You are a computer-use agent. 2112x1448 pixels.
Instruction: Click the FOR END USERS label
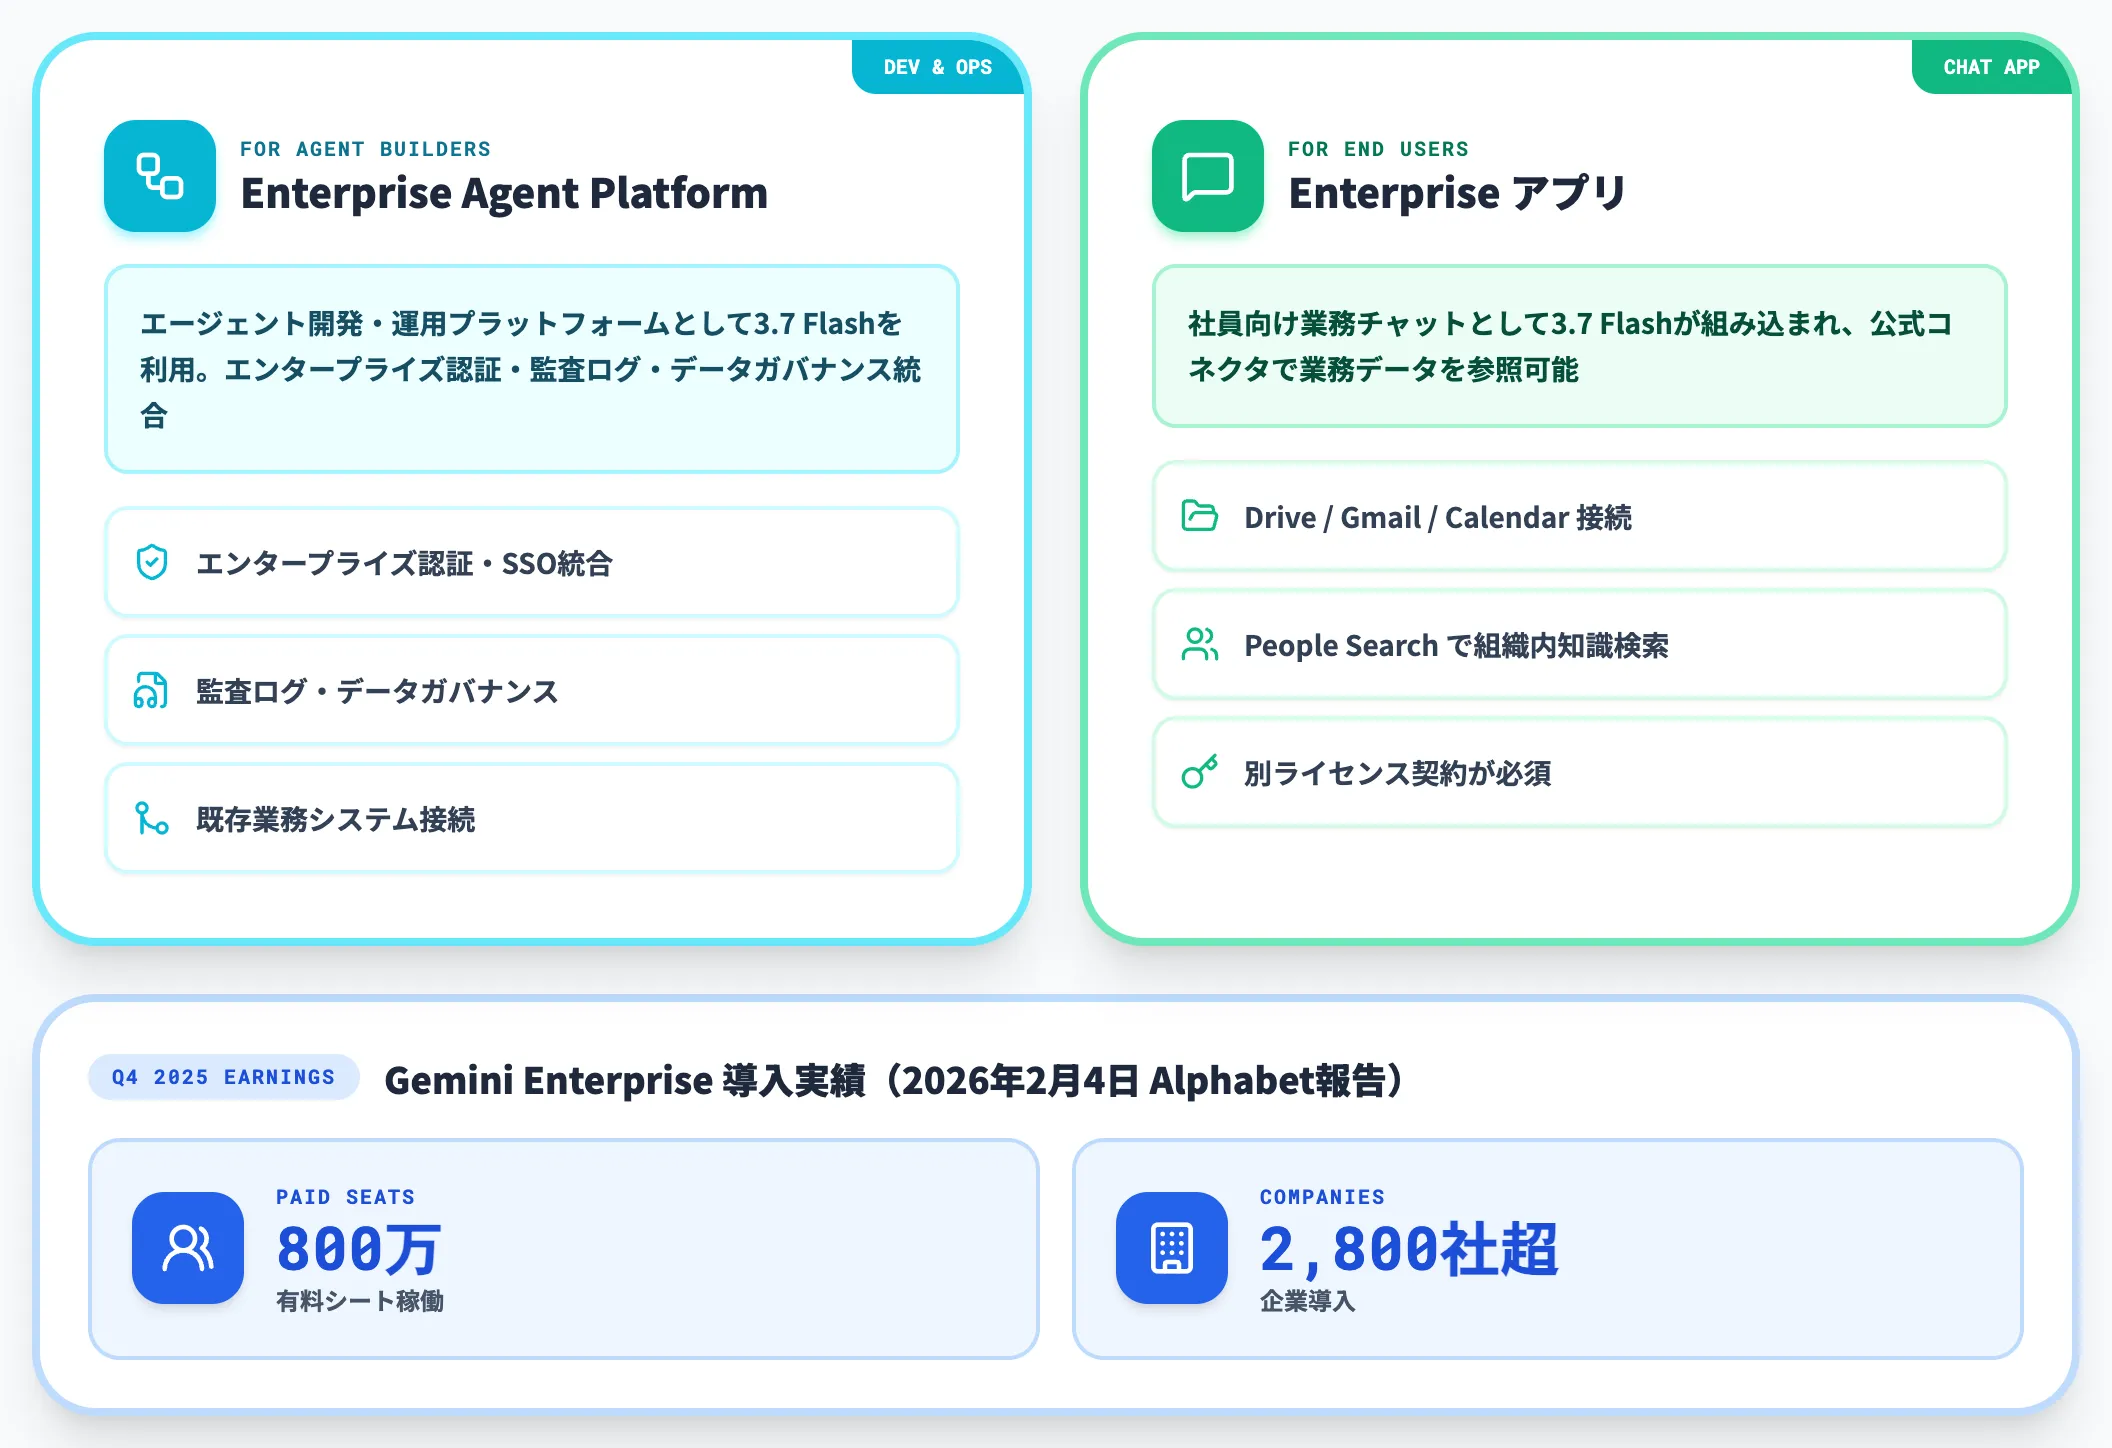coord(1379,149)
